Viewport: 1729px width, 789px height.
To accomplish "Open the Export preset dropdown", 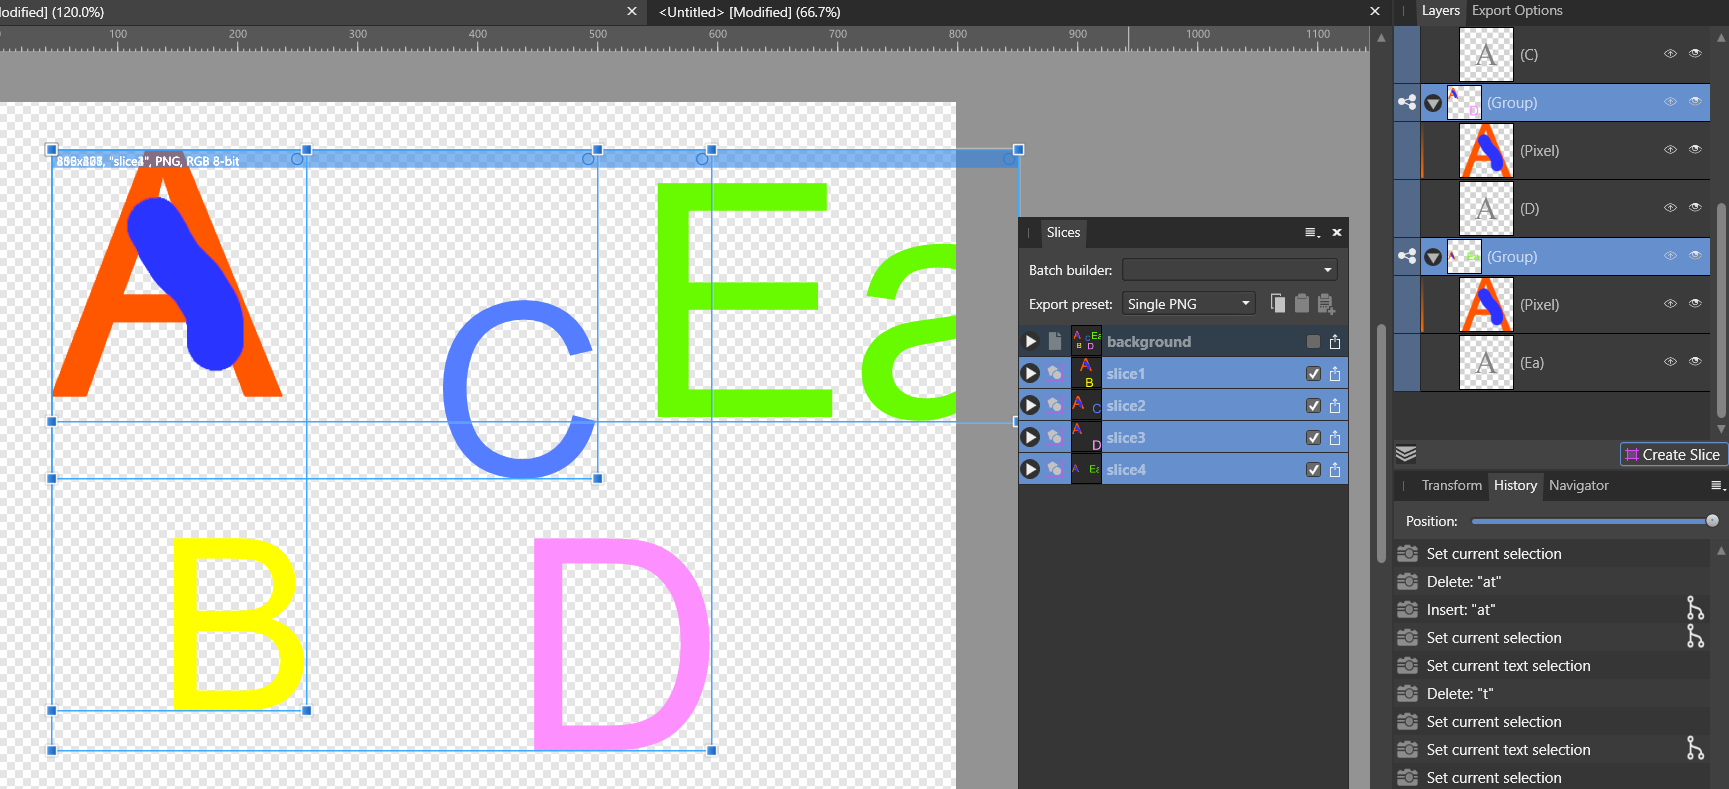I will (x=1188, y=304).
